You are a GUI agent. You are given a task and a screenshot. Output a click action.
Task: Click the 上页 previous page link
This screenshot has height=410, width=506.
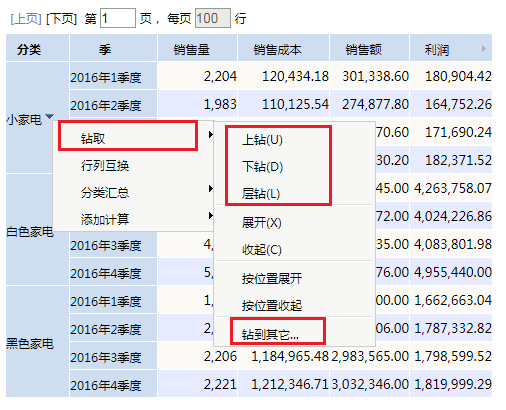coord(26,19)
